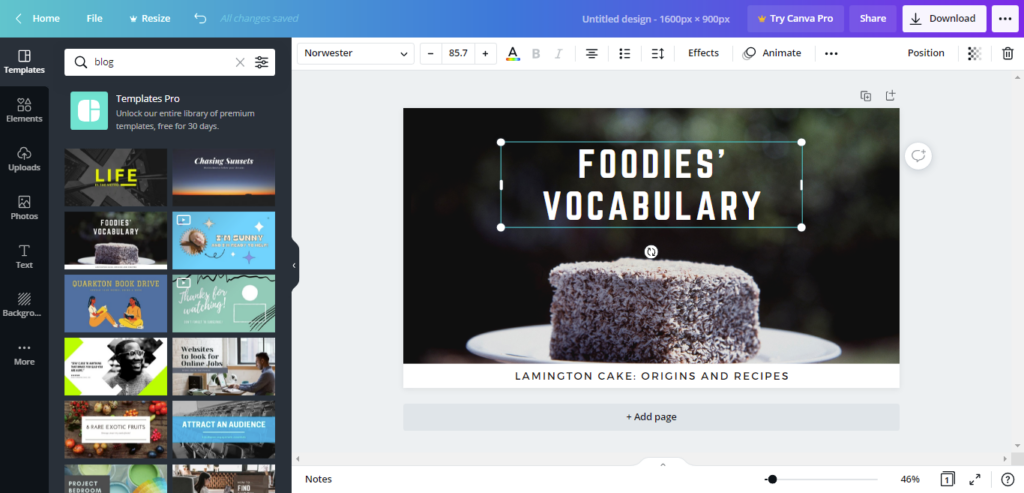Open the Norwester font dropdown
The image size is (1024, 493).
tap(355, 53)
